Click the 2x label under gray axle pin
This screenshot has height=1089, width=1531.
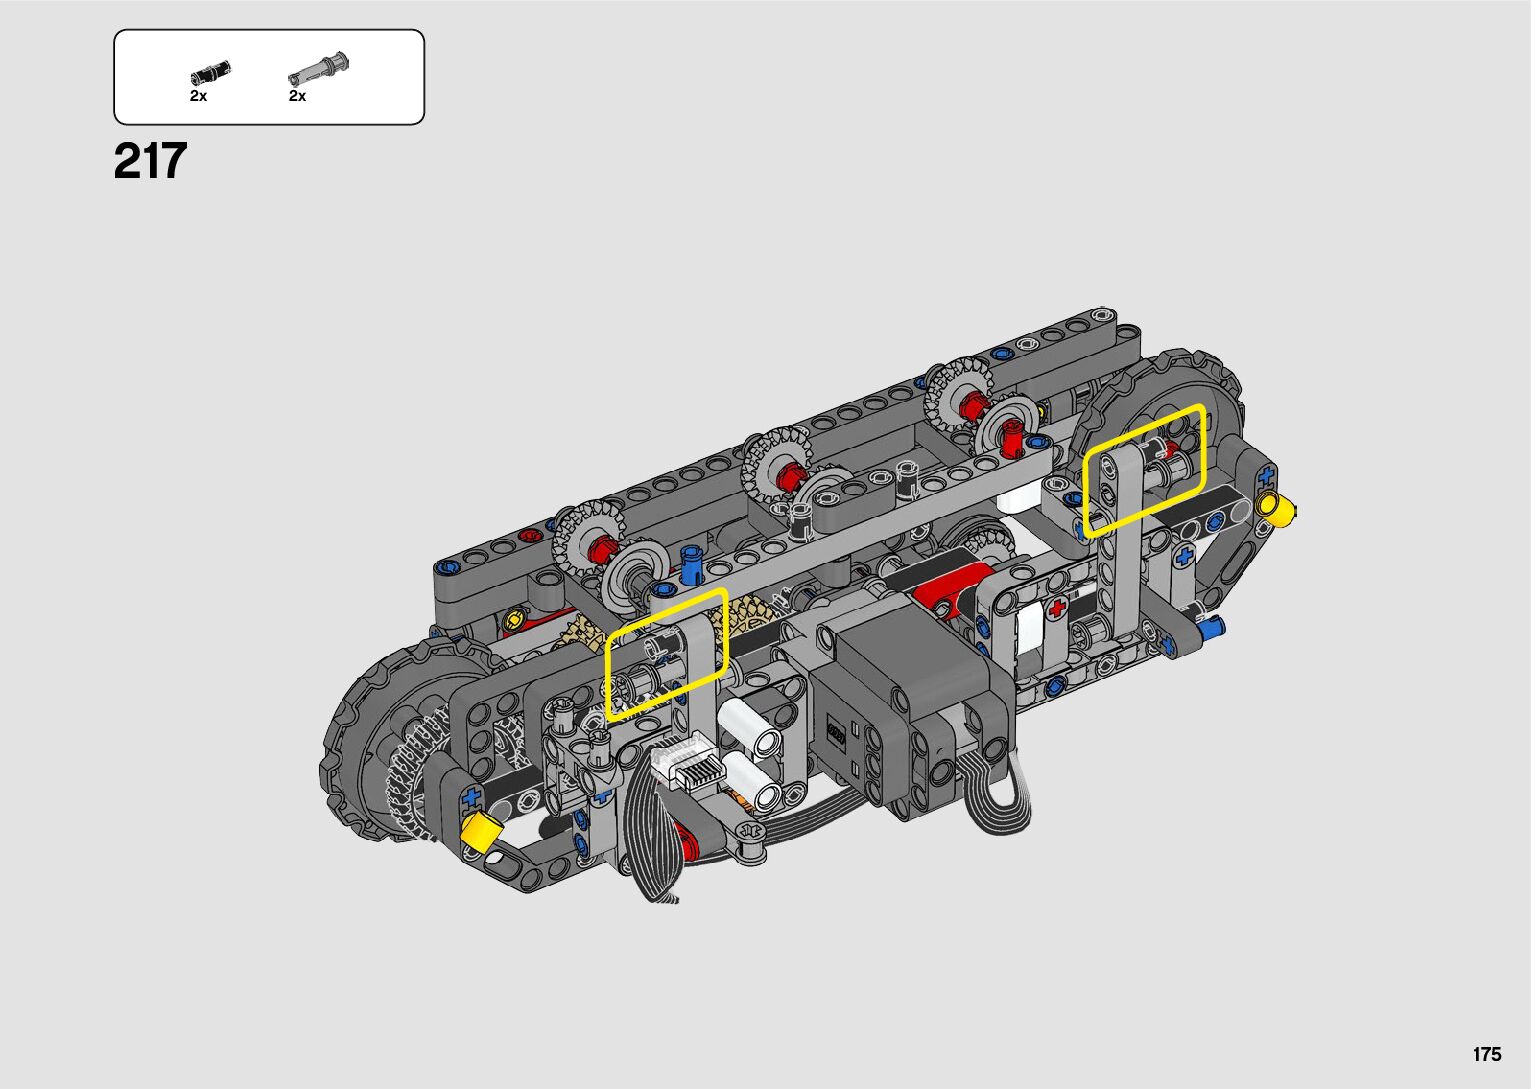pos(297,96)
